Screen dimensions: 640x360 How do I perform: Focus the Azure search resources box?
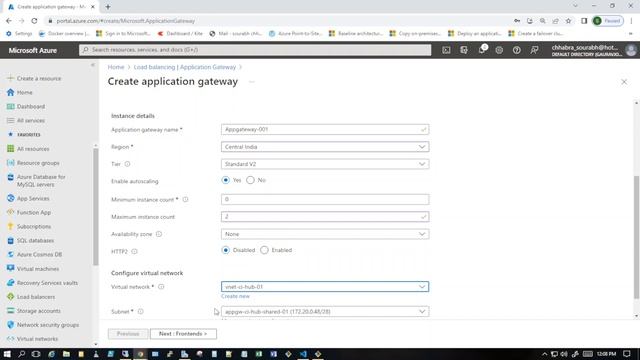pos(255,50)
